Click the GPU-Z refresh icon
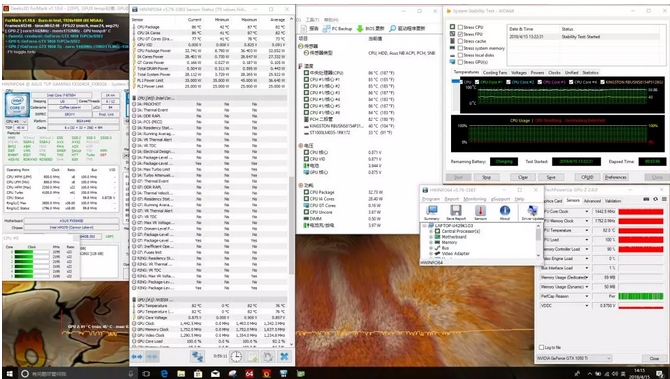Image resolution: width=670 pixels, height=379 pixels. click(x=655, y=200)
